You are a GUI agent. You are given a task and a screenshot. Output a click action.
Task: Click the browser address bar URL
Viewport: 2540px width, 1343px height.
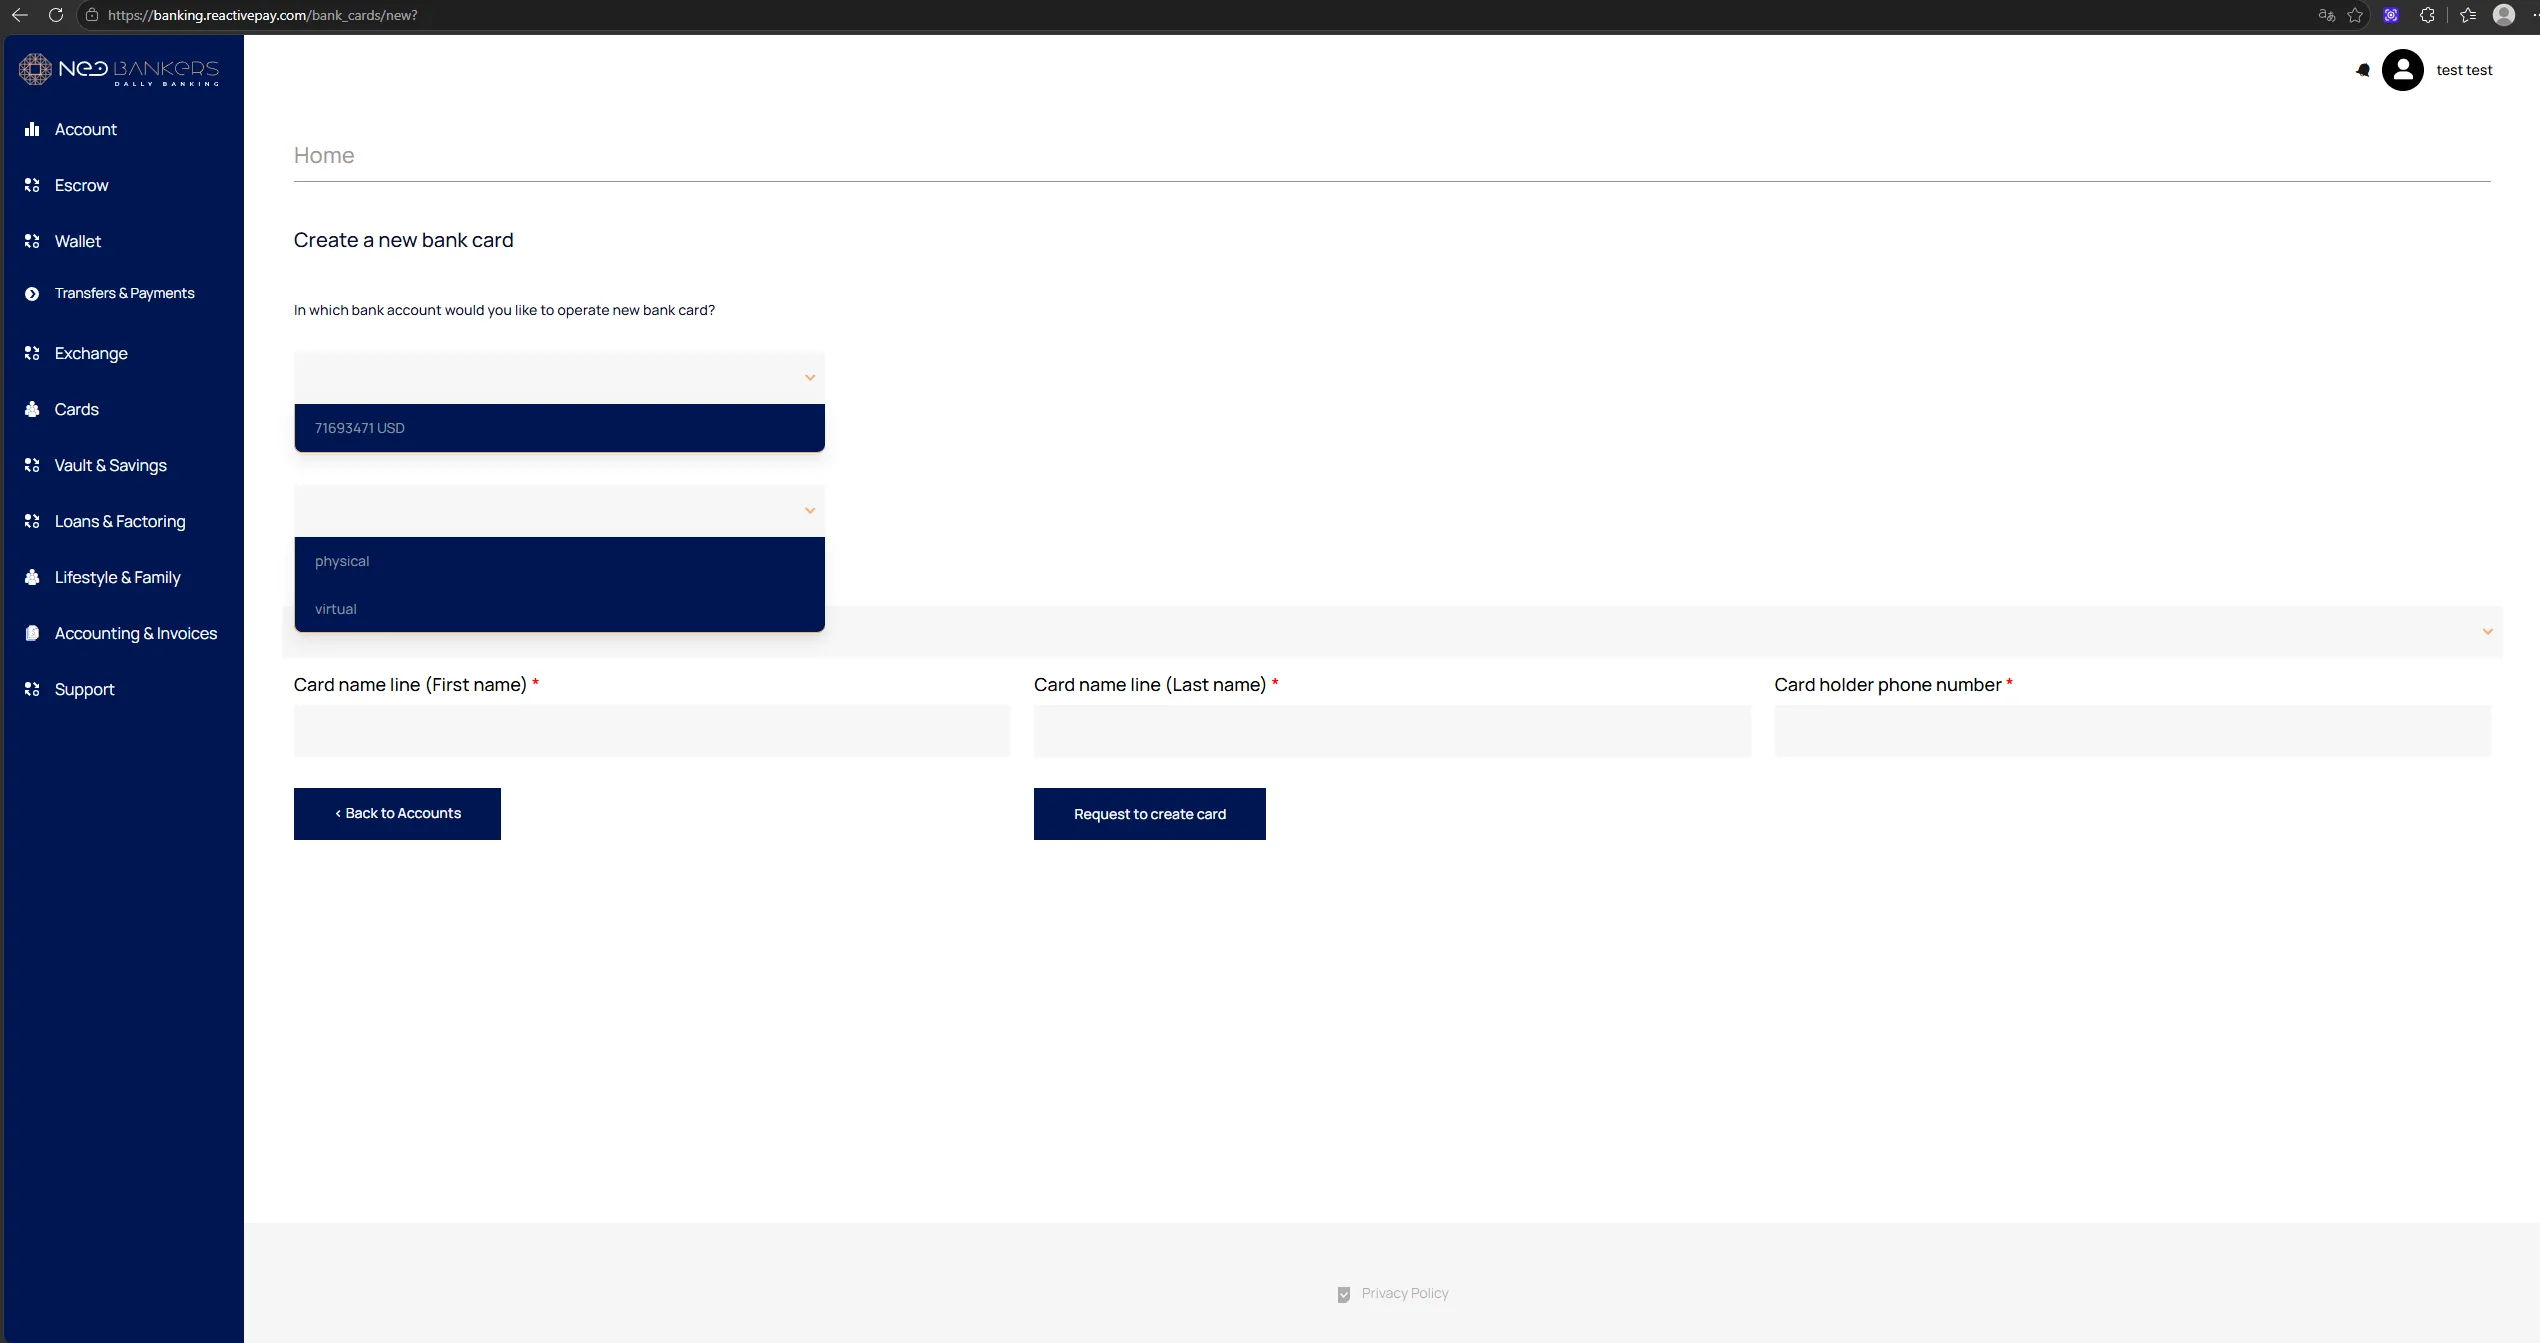coord(262,15)
